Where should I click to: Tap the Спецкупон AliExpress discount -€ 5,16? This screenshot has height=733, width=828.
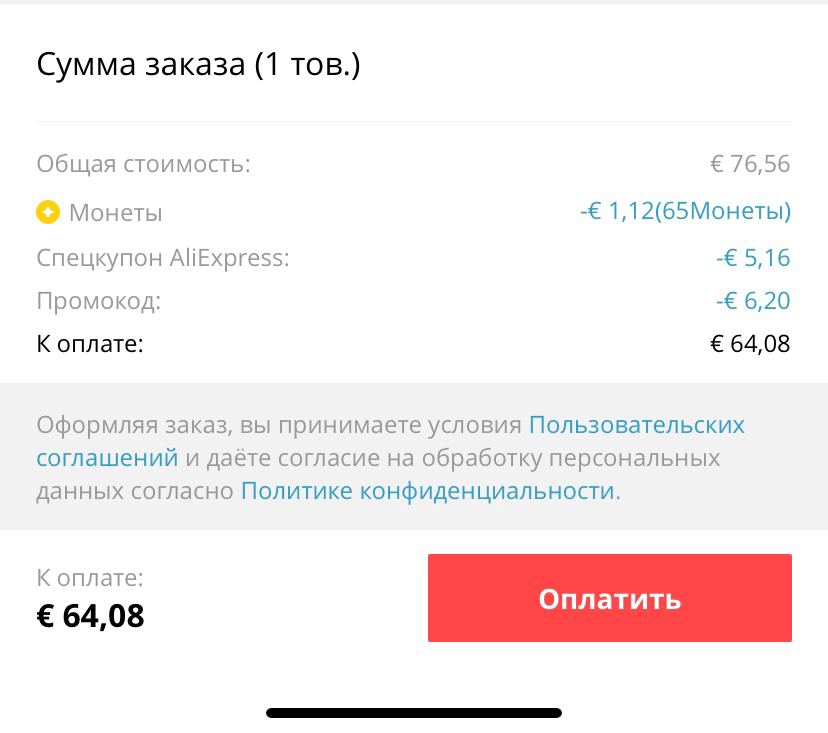coord(753,258)
